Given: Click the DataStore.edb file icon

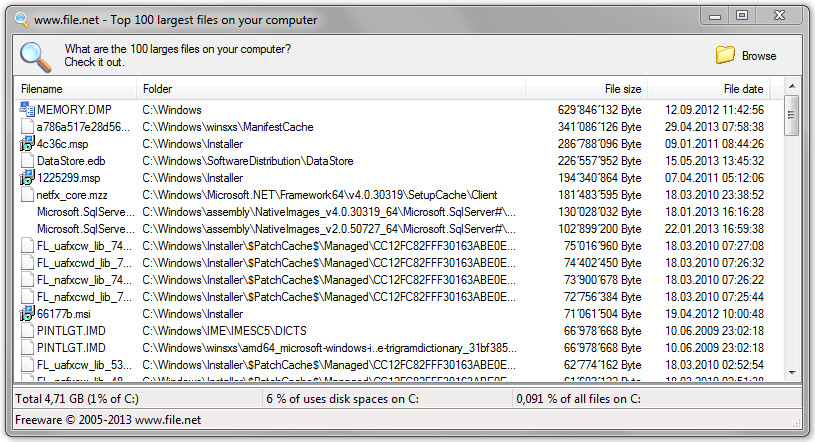Looking at the screenshot, I should (x=27, y=161).
